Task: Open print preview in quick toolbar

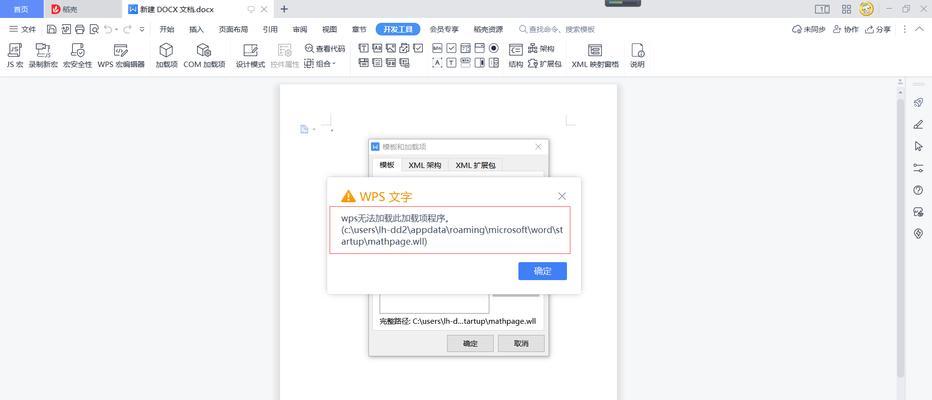Action: 94,29
